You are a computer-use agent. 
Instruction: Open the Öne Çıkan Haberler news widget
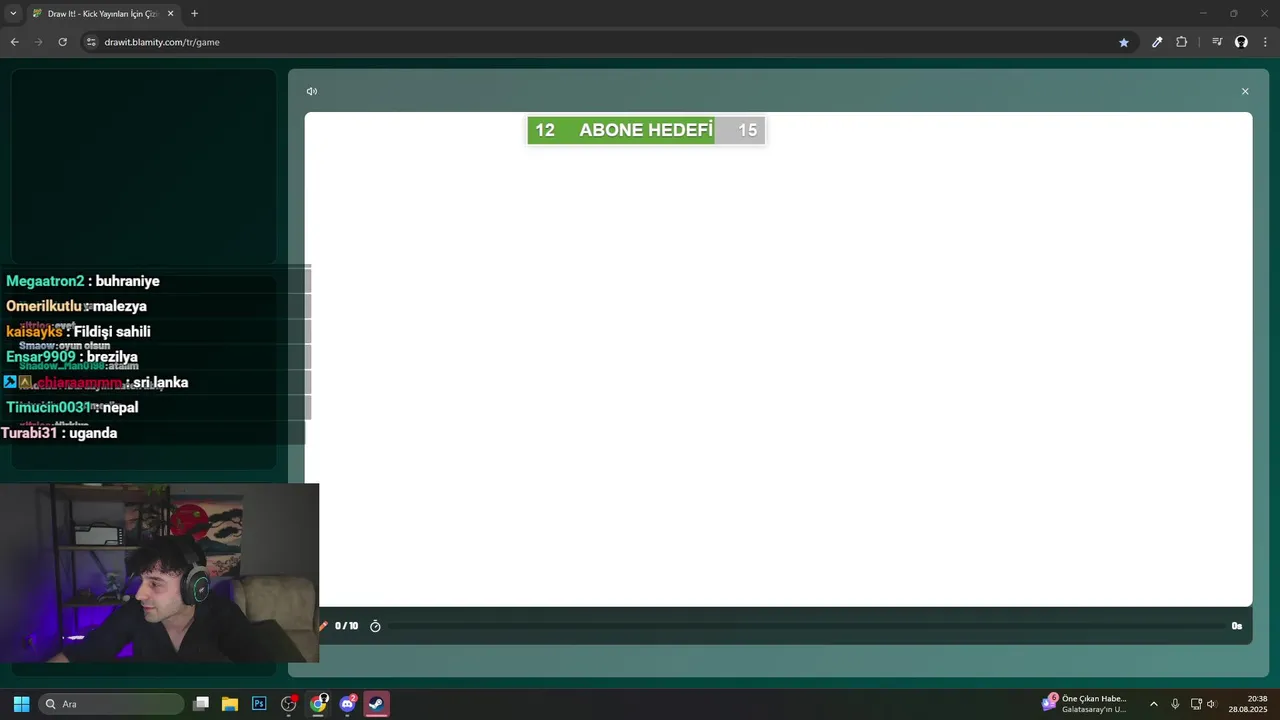click(1085, 704)
